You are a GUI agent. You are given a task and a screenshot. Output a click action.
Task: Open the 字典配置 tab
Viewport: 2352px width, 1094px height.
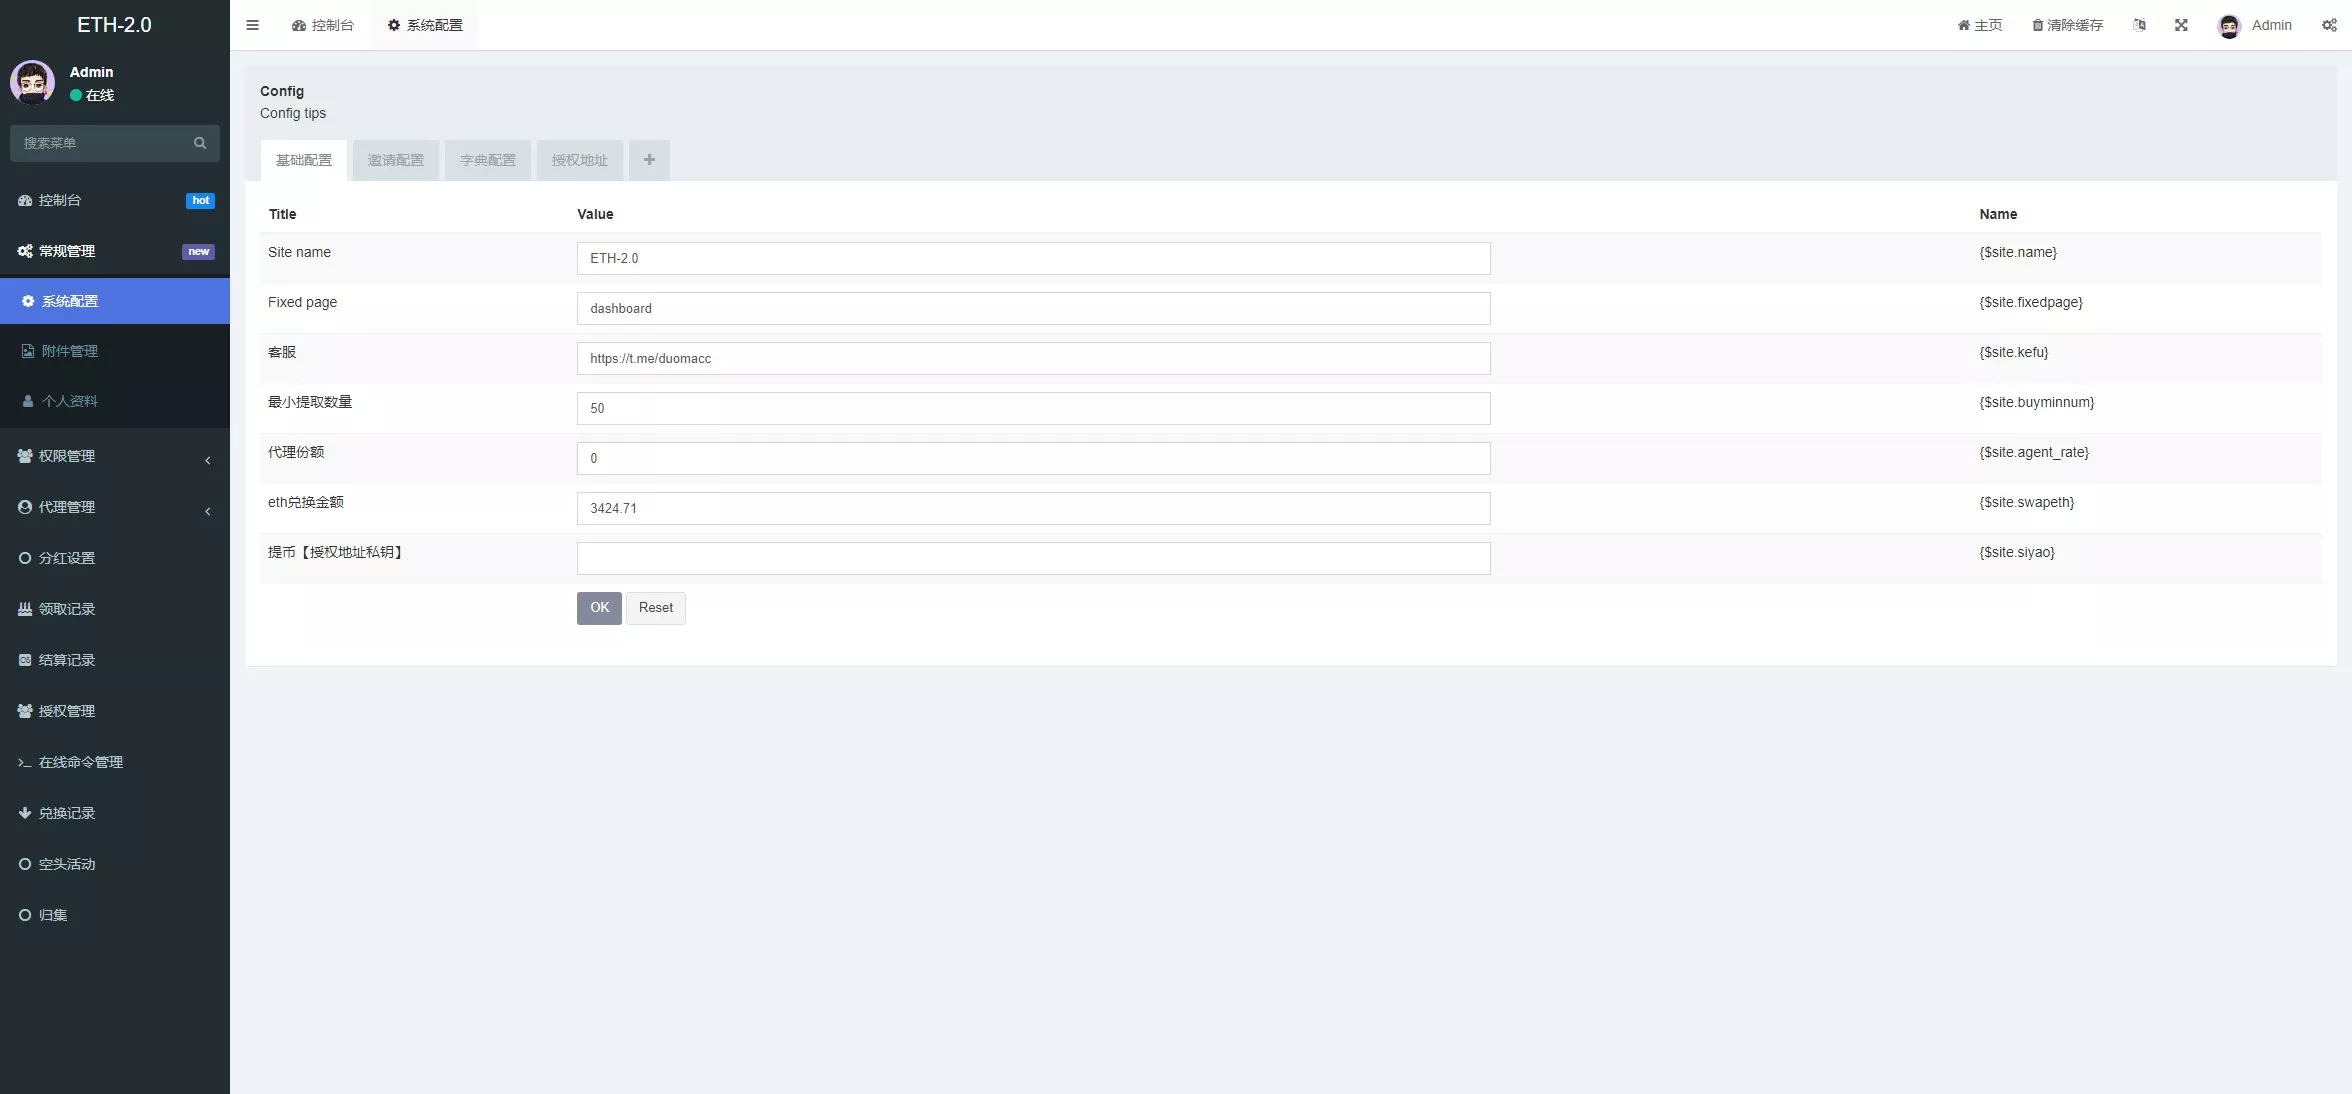click(x=487, y=160)
